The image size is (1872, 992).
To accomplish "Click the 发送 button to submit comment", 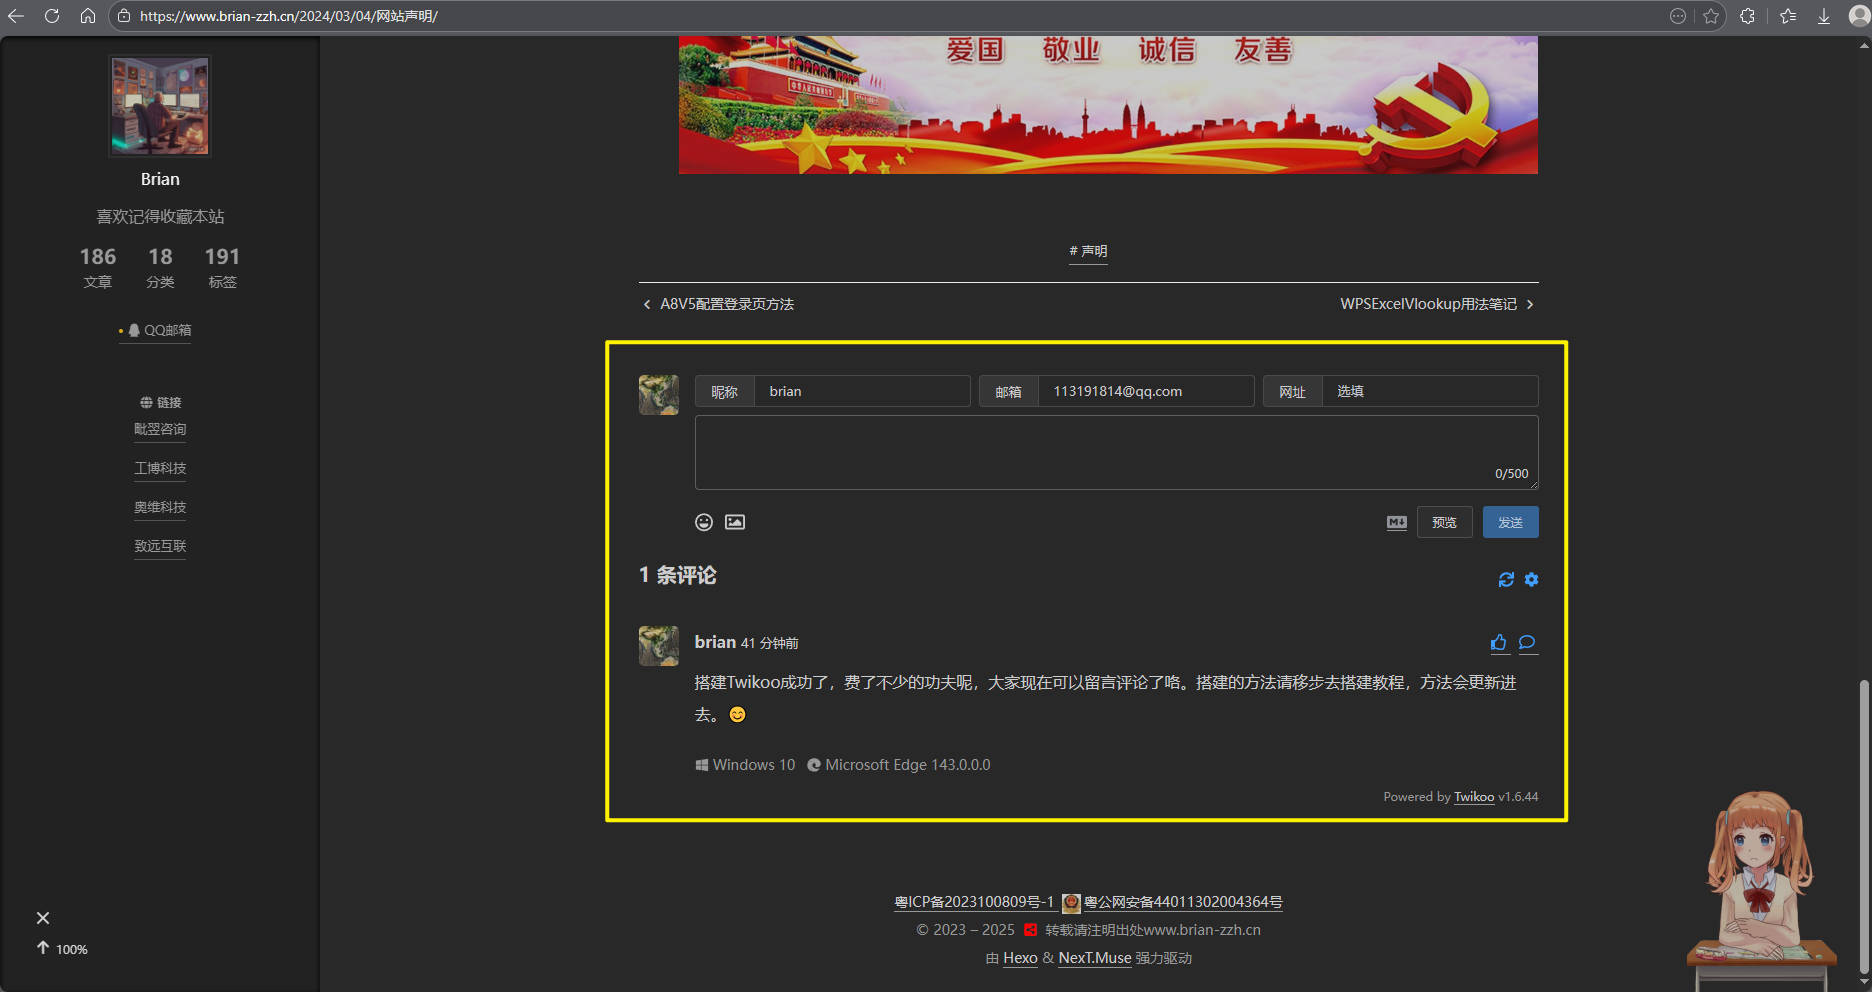I will coord(1511,521).
